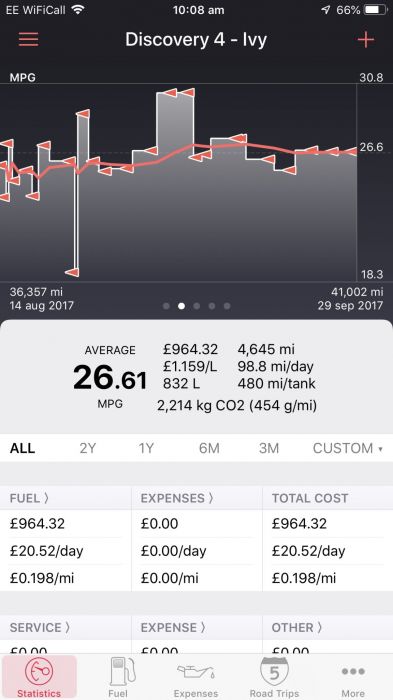Jump to the third chart page dot
Viewport: 393px width, 700px height.
coord(196,306)
